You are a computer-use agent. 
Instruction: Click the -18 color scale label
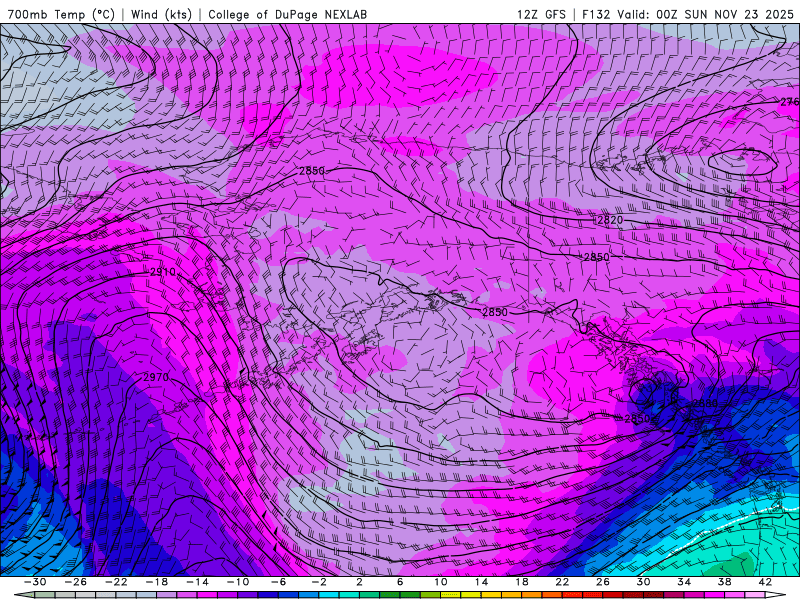click(157, 582)
